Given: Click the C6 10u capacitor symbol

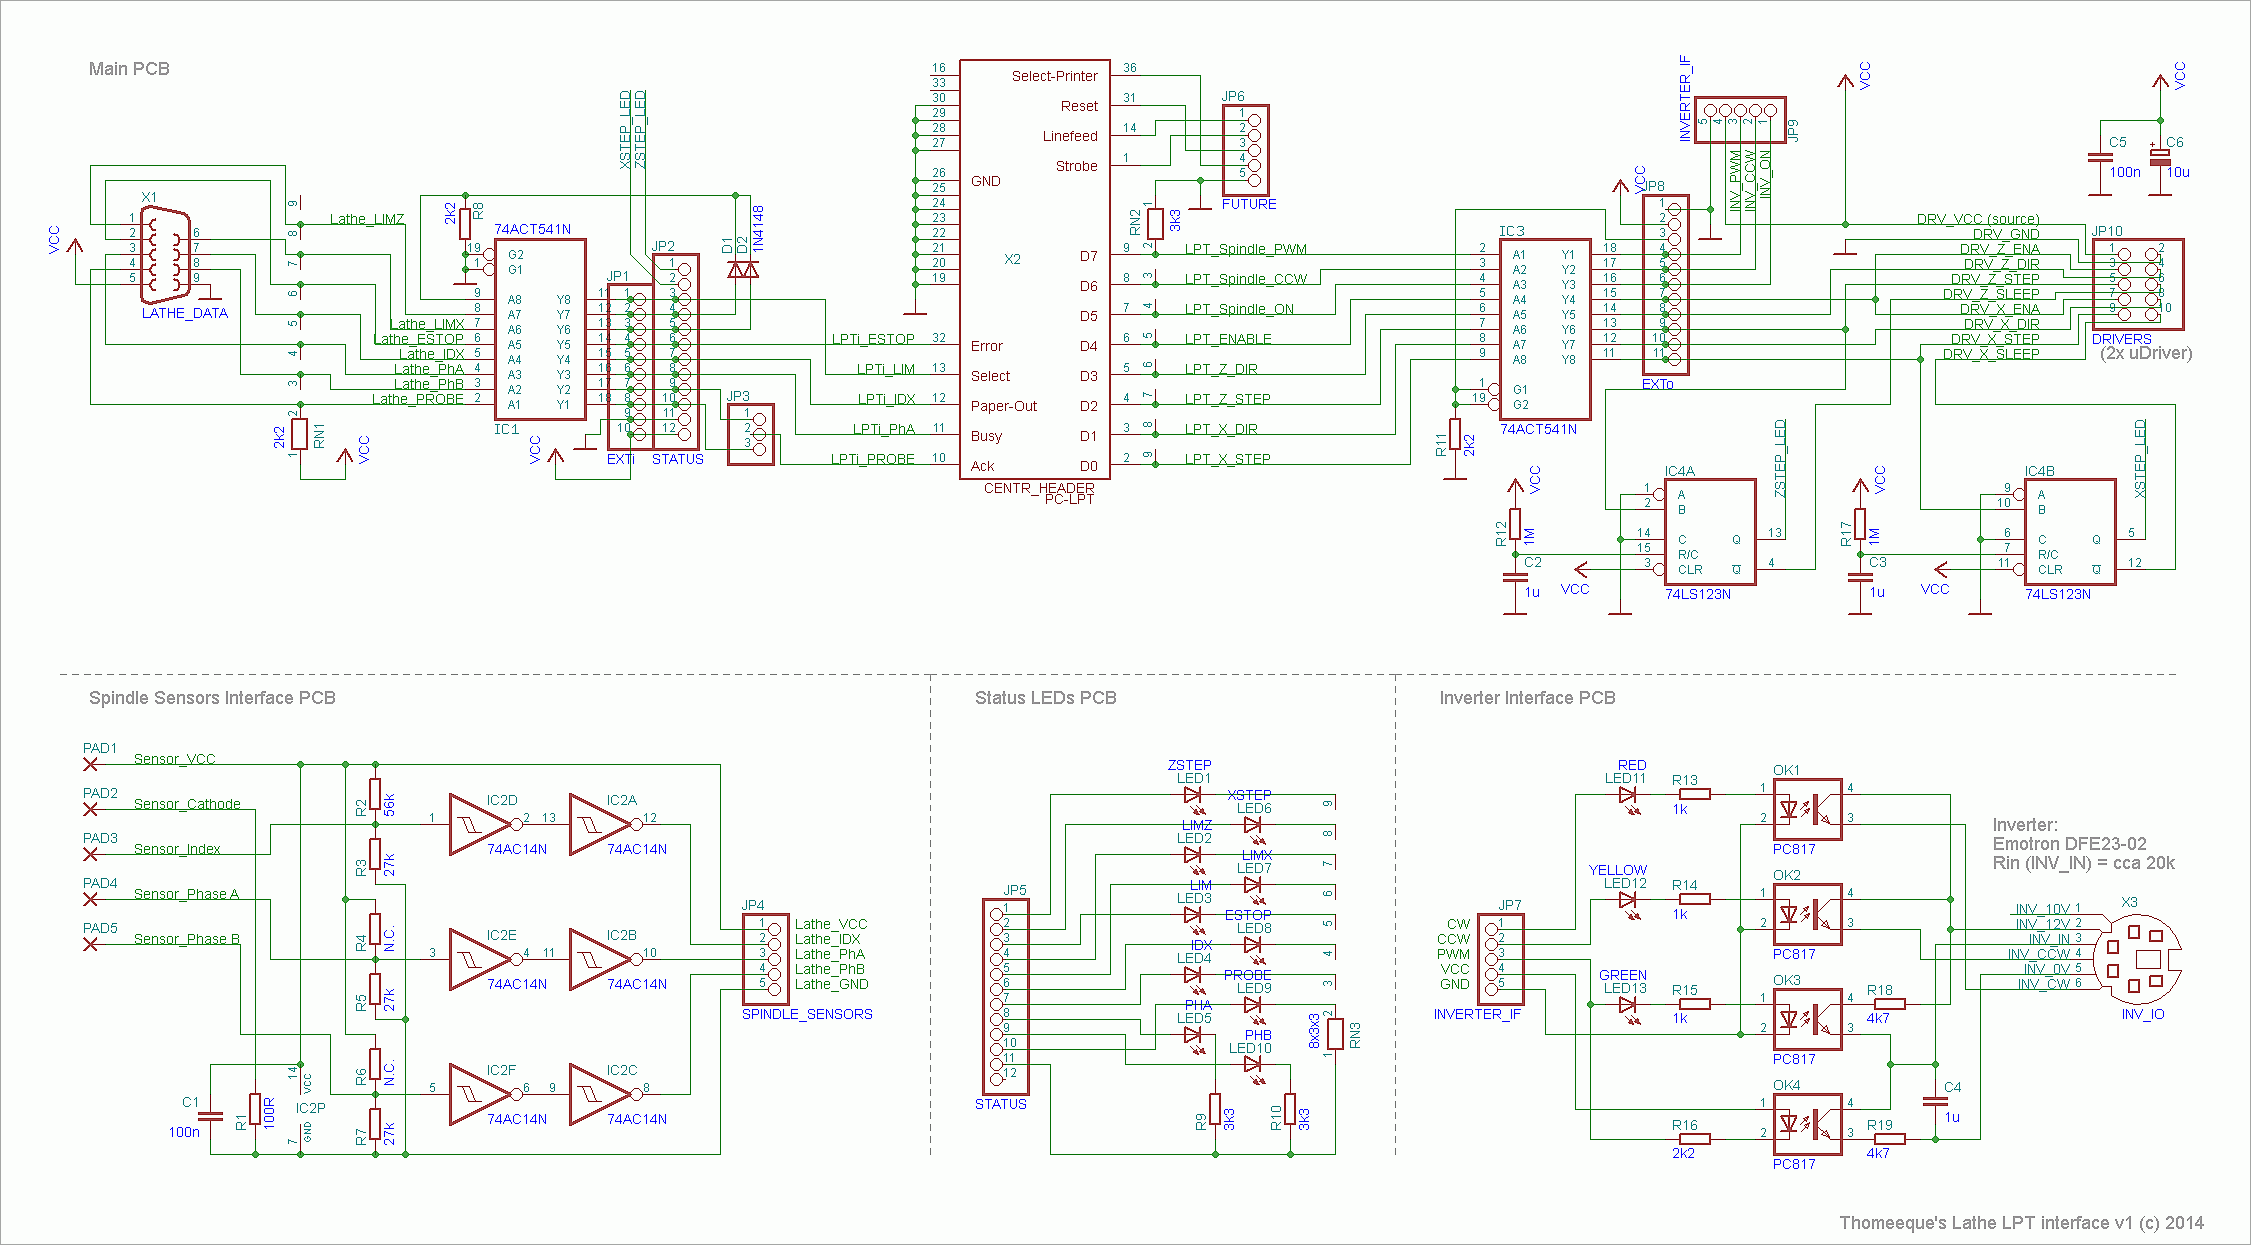Looking at the screenshot, I should (2160, 157).
